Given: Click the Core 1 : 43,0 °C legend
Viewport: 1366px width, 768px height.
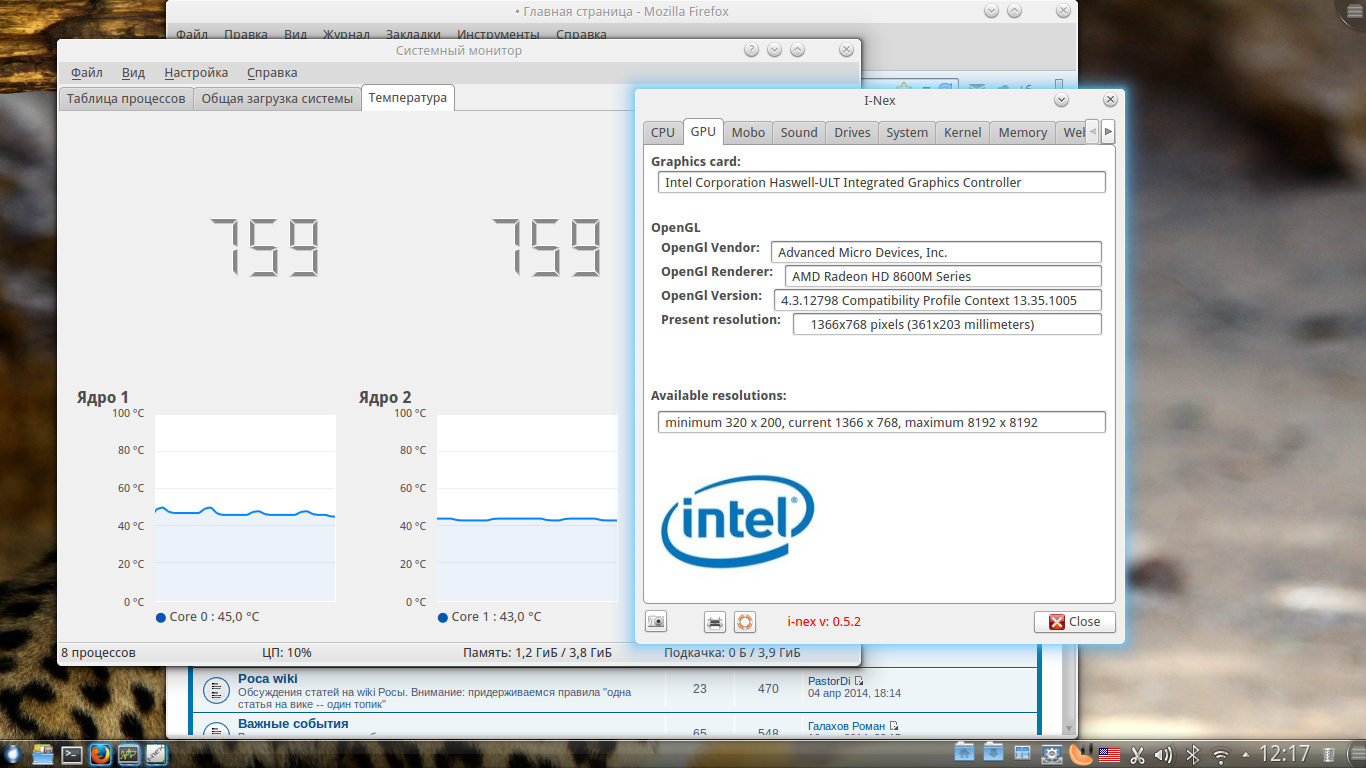Looking at the screenshot, I should pos(489,617).
